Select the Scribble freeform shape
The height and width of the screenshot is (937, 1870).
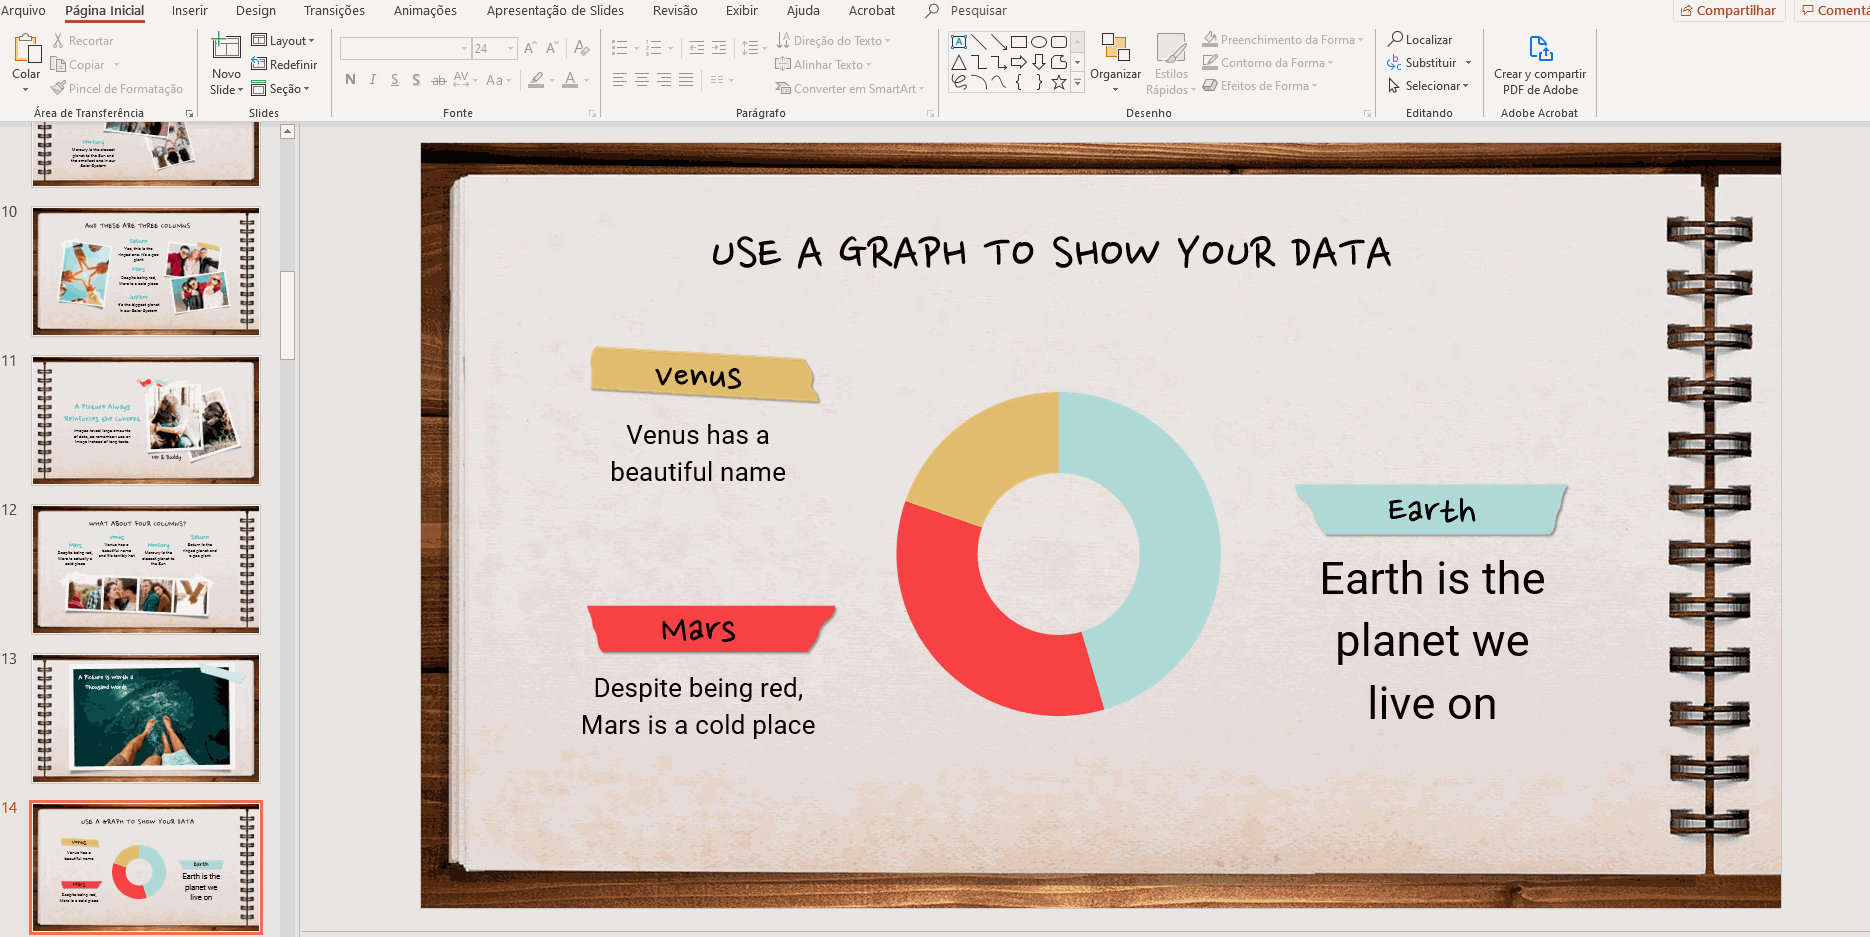(x=959, y=82)
